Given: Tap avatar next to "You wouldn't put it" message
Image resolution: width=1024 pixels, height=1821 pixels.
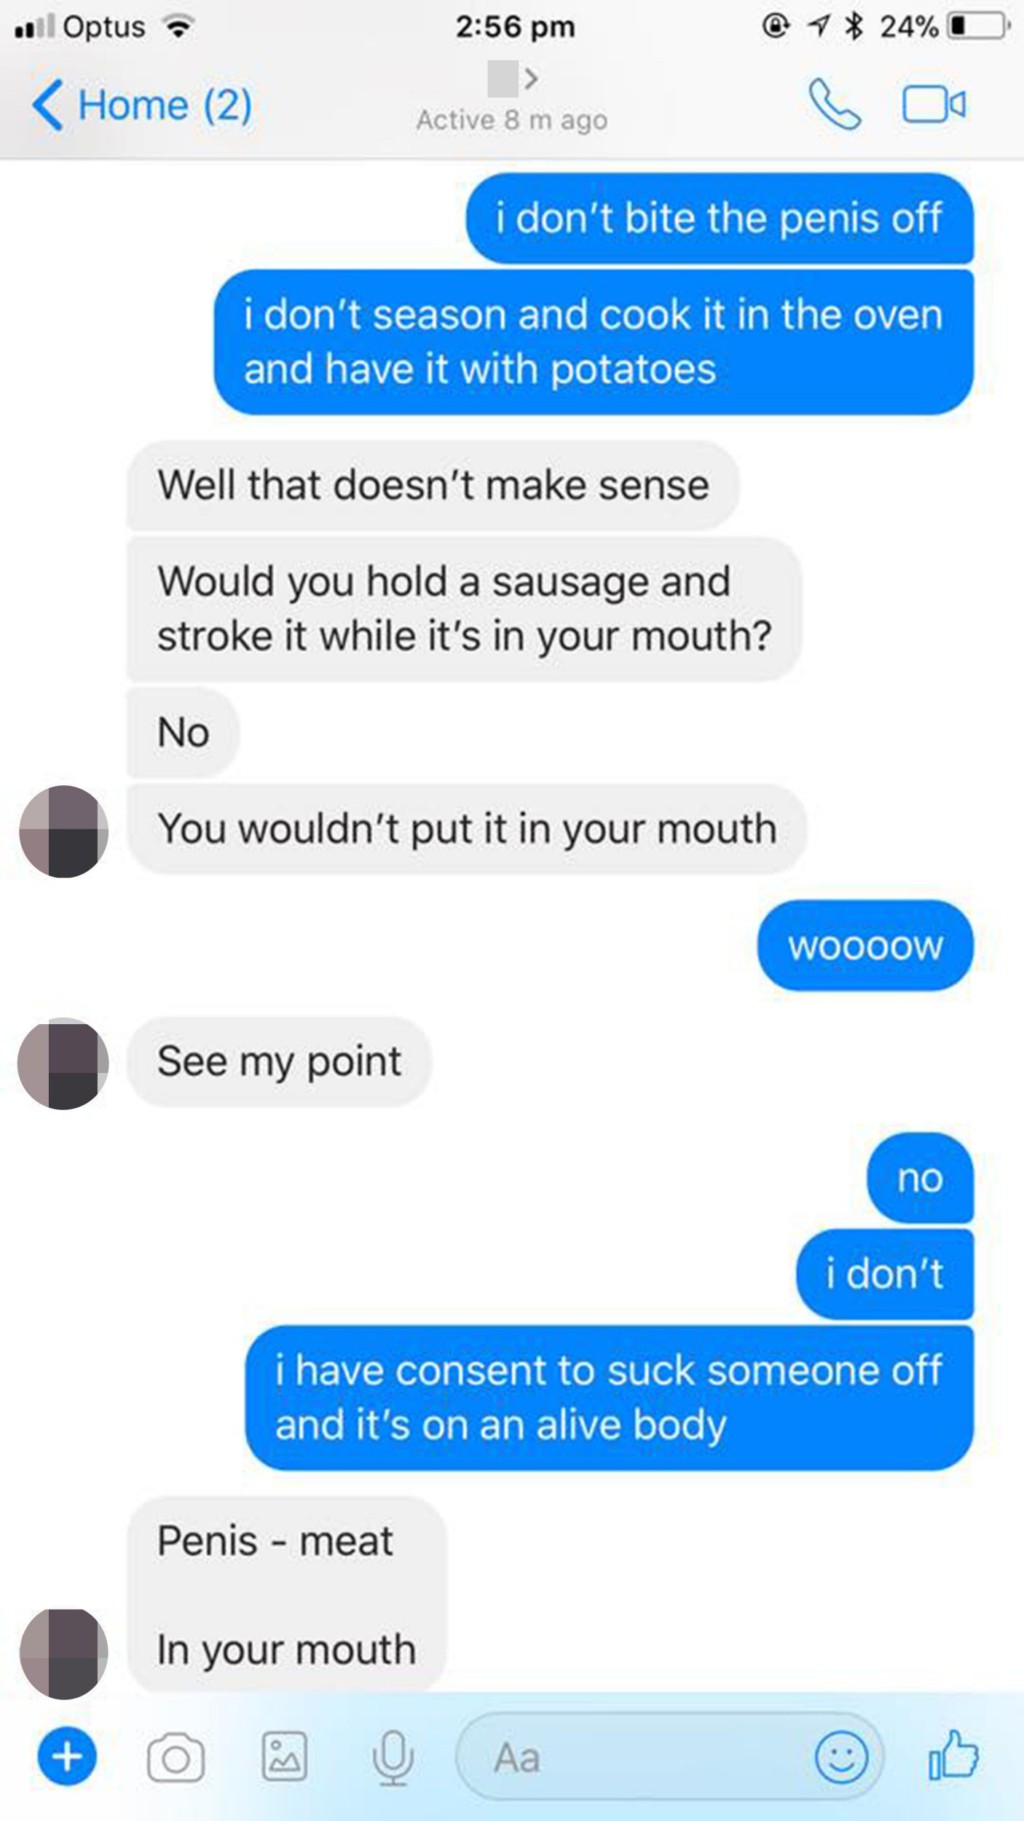Looking at the screenshot, I should (63, 832).
